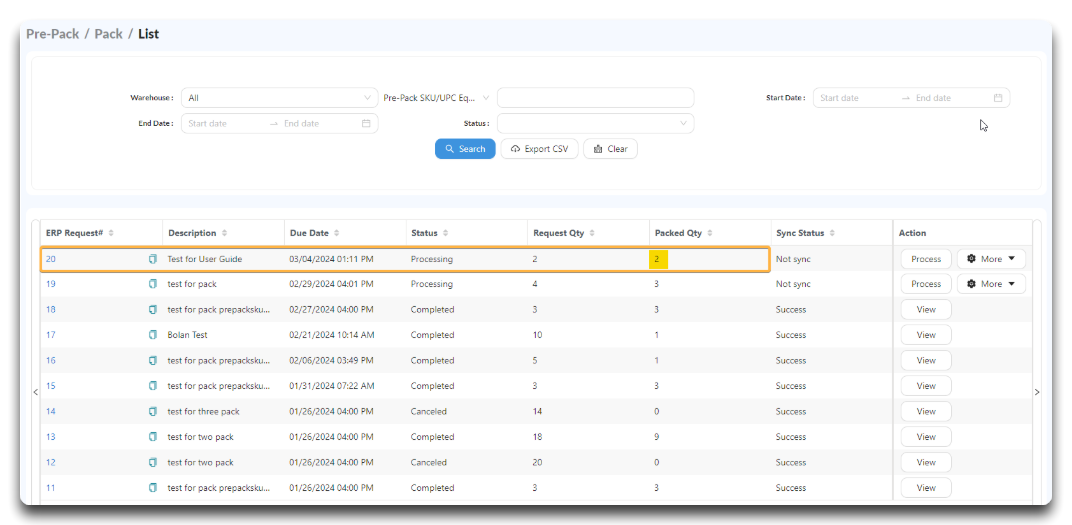
Task: Open ERP request link 17
Action: tap(51, 335)
